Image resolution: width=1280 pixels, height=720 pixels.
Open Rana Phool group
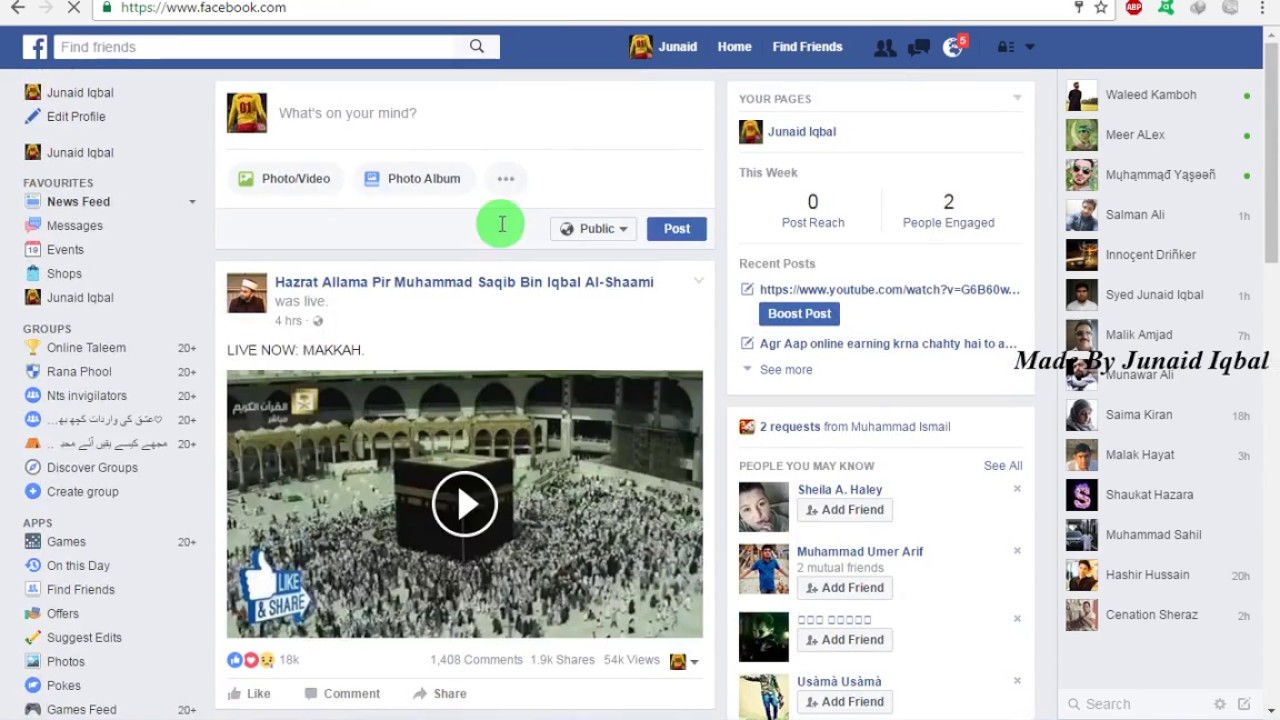pyautogui.click(x=80, y=372)
